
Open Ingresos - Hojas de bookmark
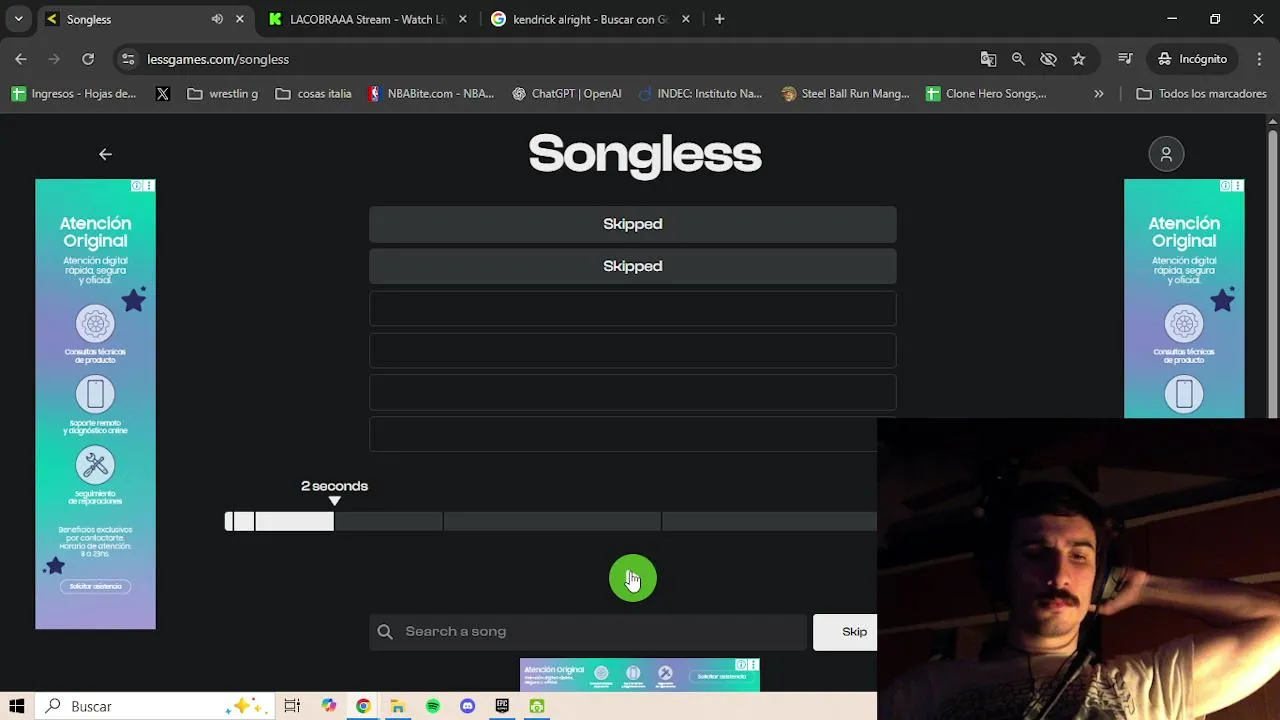(74, 94)
